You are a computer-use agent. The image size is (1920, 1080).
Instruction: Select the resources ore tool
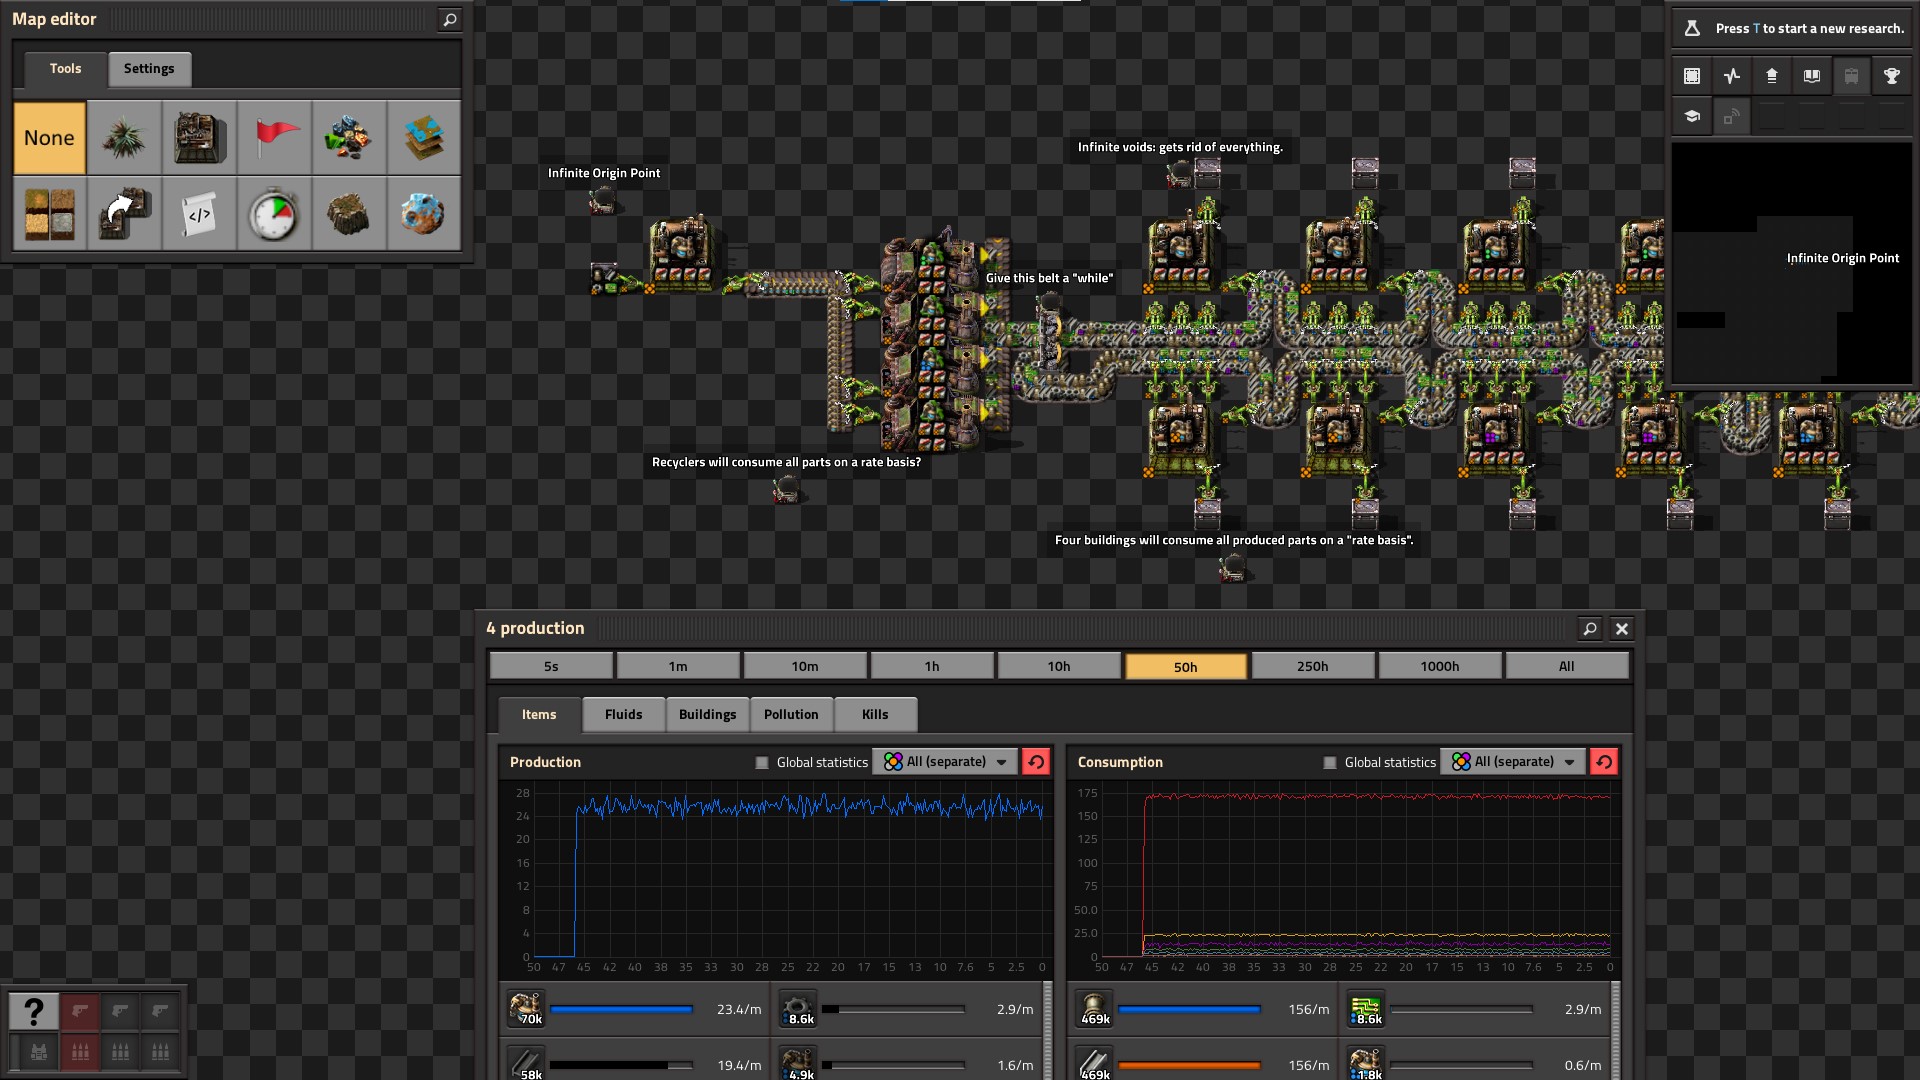[x=349, y=138]
